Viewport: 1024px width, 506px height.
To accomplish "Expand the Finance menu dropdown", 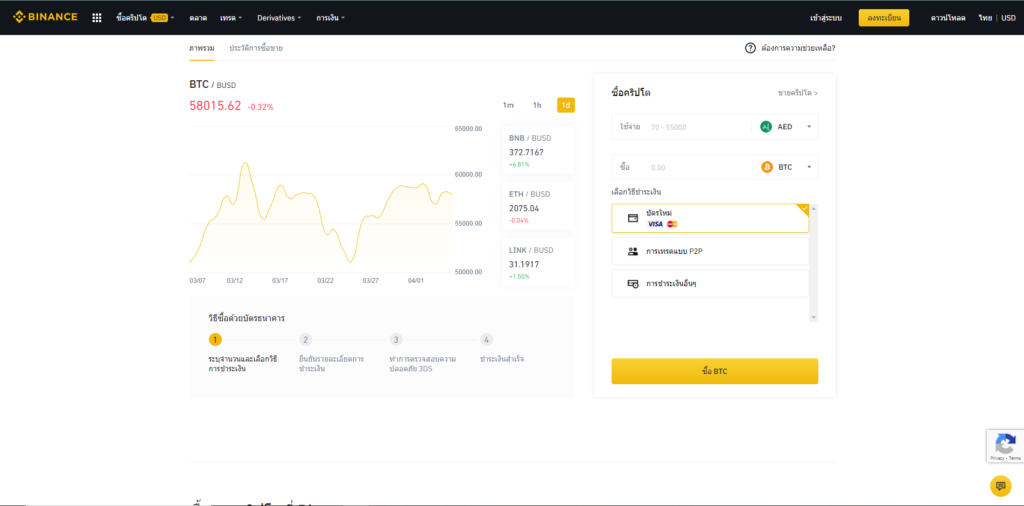I will pyautogui.click(x=330, y=18).
